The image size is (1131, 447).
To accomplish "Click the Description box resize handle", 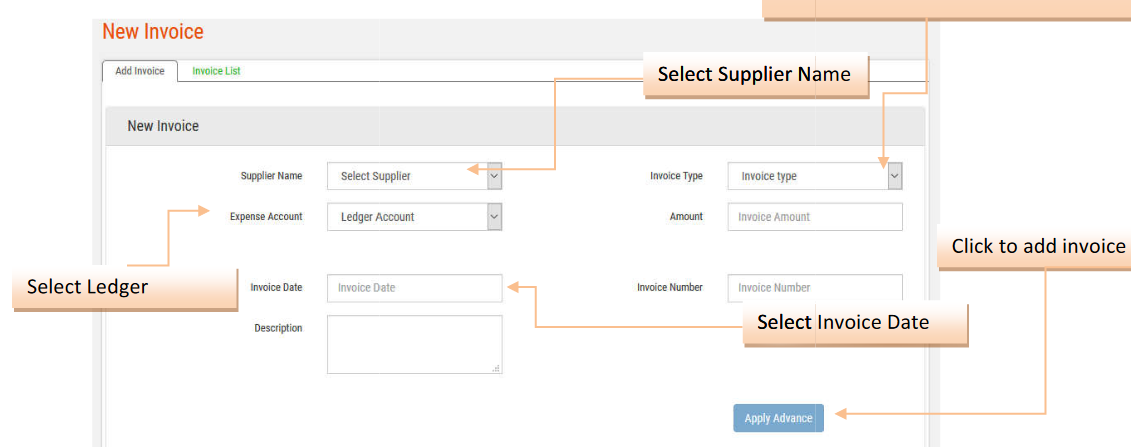I will tap(496, 368).
